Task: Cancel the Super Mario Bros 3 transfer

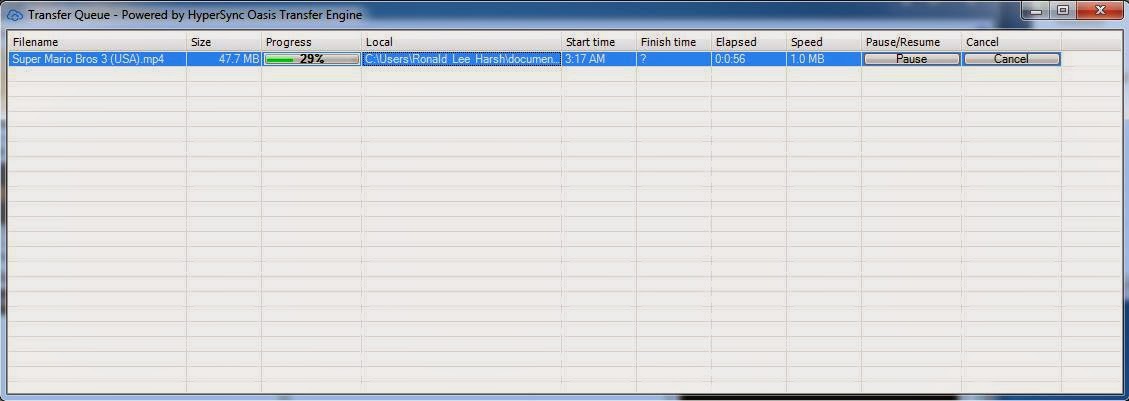Action: (1011, 59)
